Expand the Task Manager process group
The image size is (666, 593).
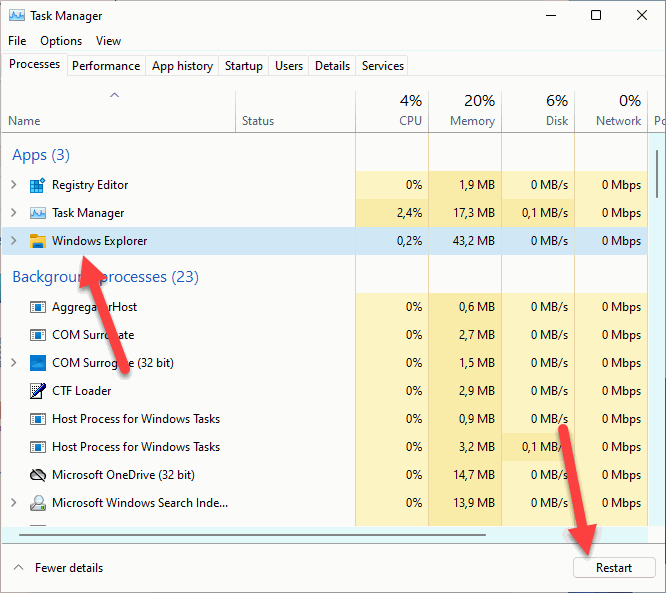(x=14, y=212)
